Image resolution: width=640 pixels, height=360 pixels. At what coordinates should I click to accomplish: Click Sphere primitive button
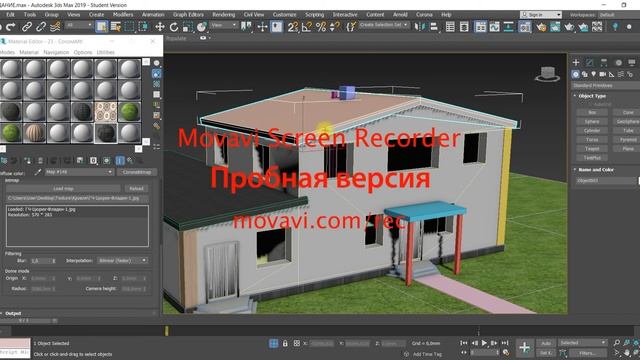tap(592, 122)
